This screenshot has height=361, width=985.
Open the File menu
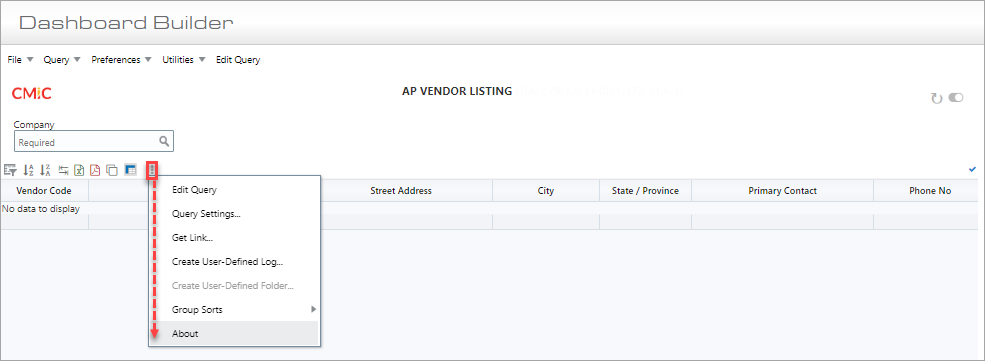[x=20, y=60]
